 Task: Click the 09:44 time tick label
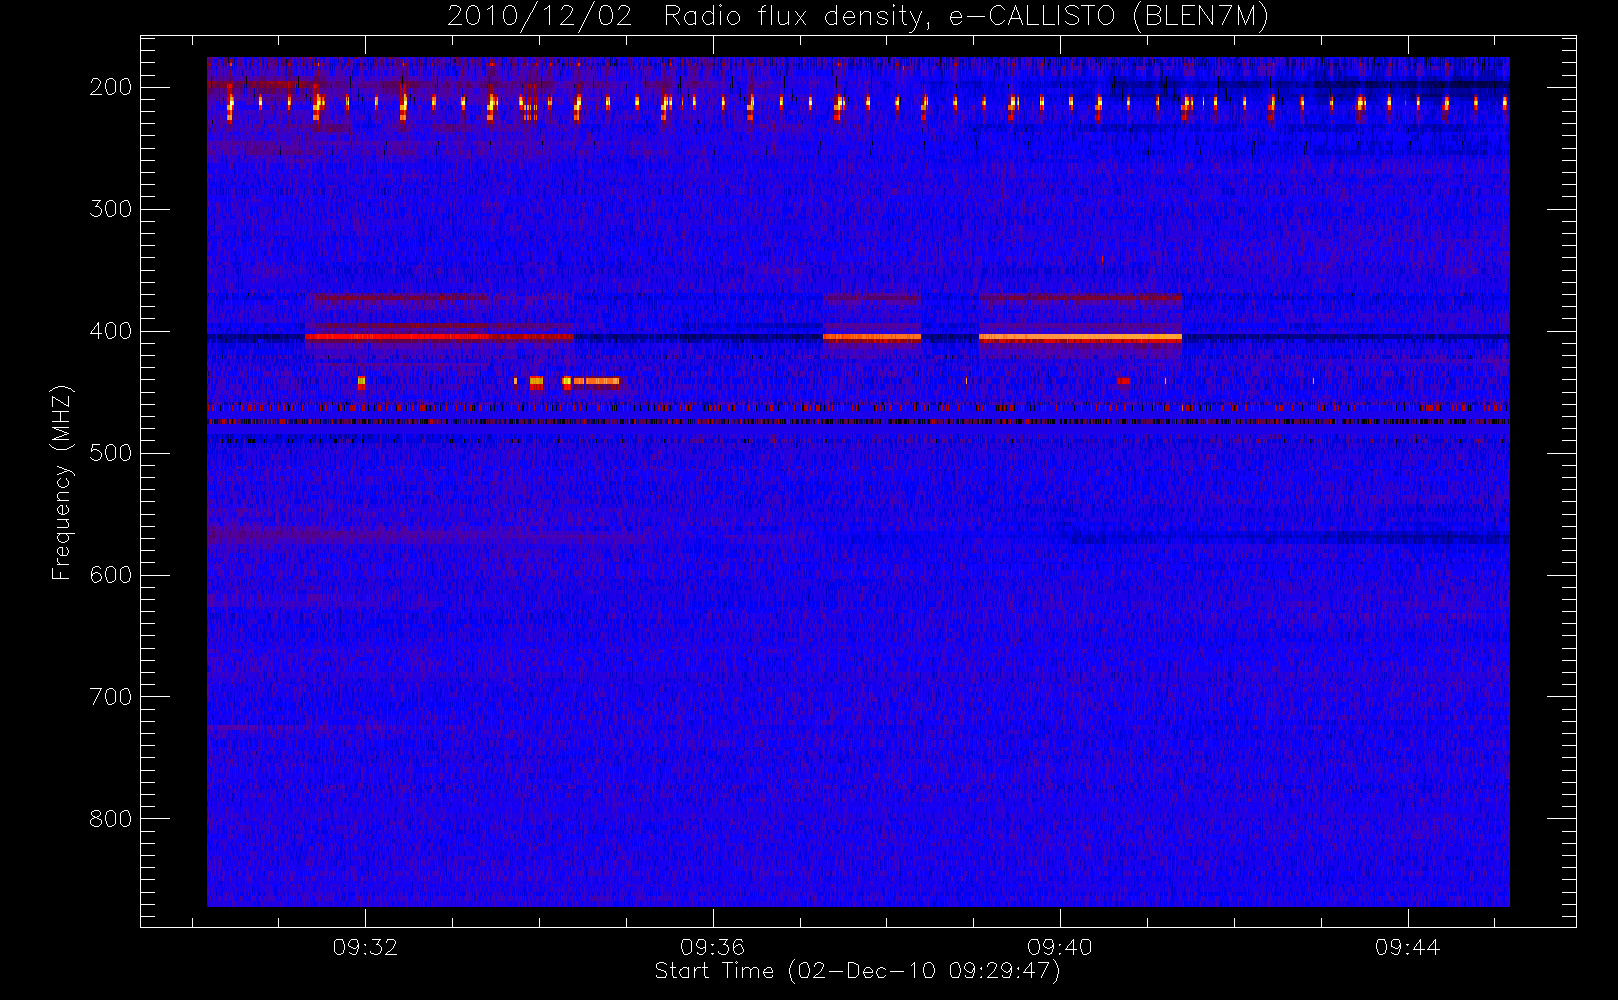pyautogui.click(x=1407, y=947)
